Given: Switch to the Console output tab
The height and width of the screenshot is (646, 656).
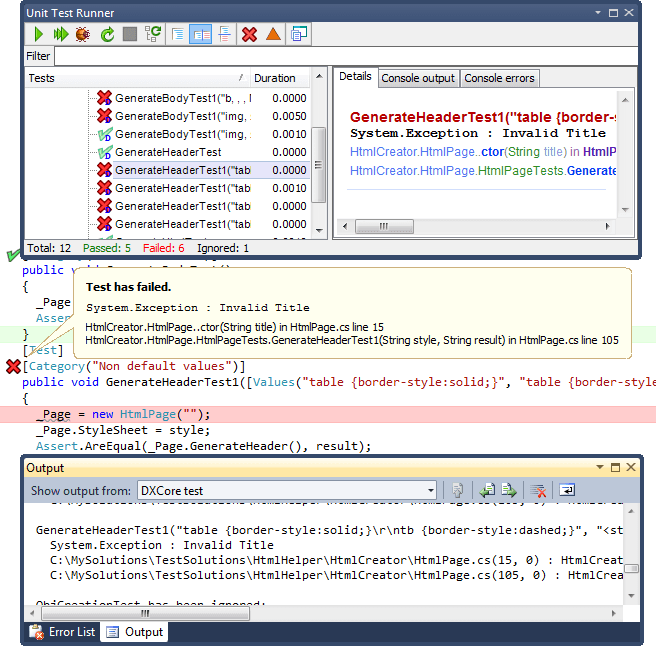Looking at the screenshot, I should [x=418, y=78].
